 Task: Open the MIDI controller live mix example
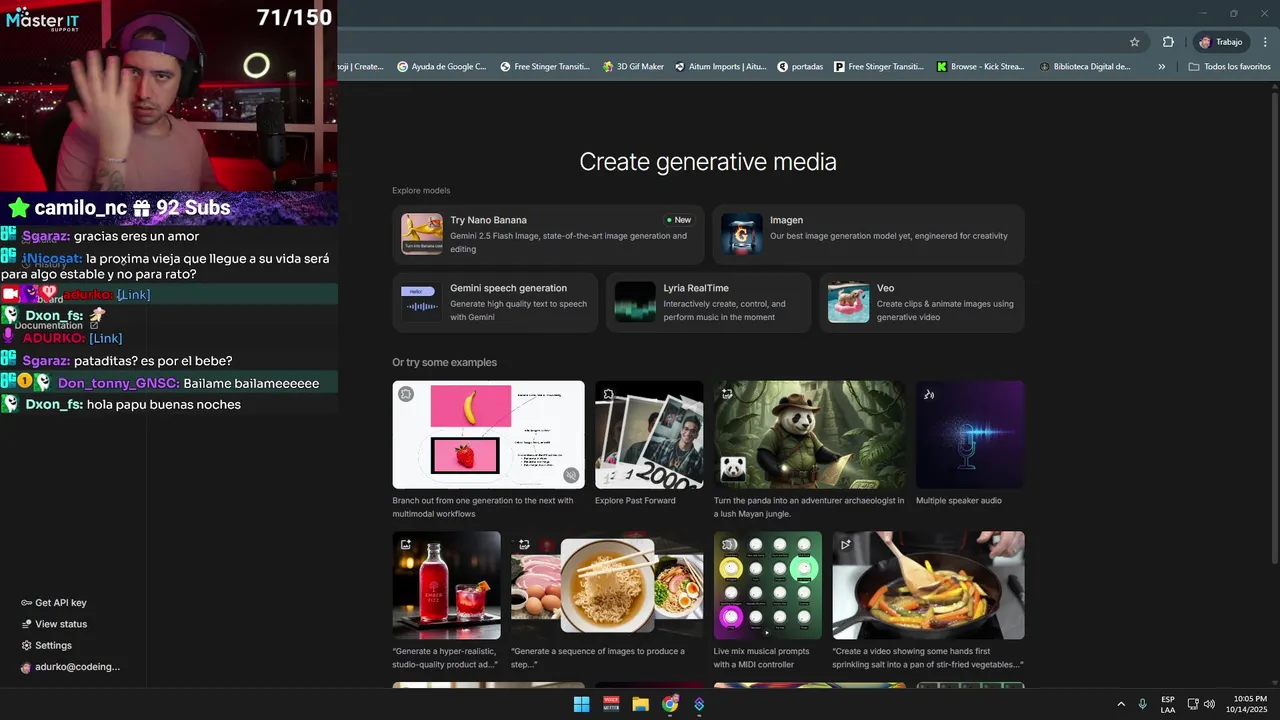tap(768, 585)
